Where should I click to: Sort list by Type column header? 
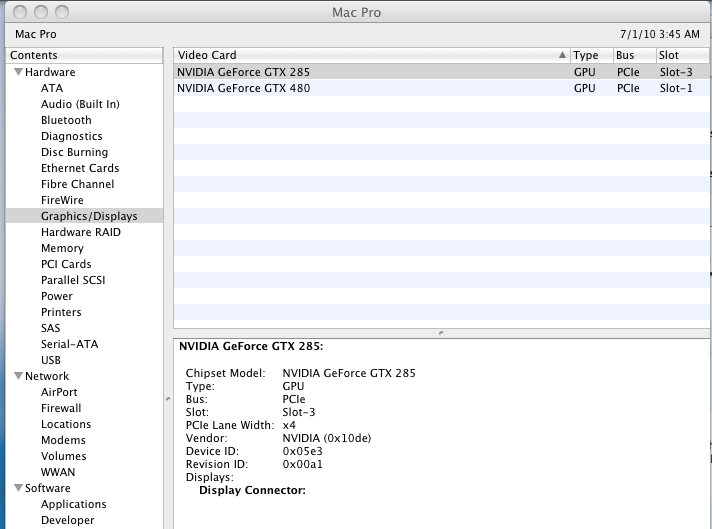click(x=592, y=55)
